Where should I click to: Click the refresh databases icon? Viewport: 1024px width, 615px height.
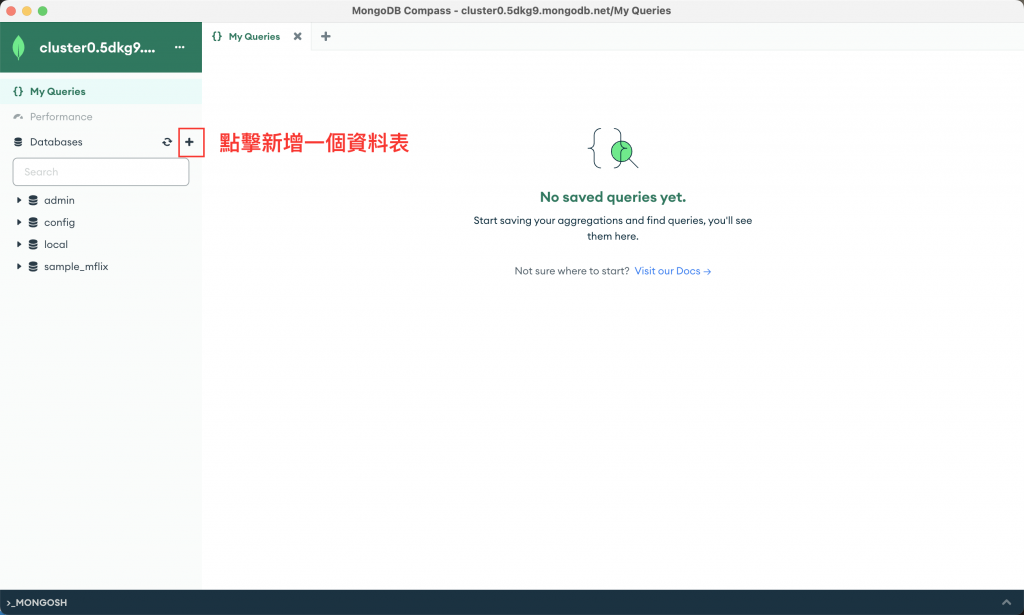tap(167, 142)
